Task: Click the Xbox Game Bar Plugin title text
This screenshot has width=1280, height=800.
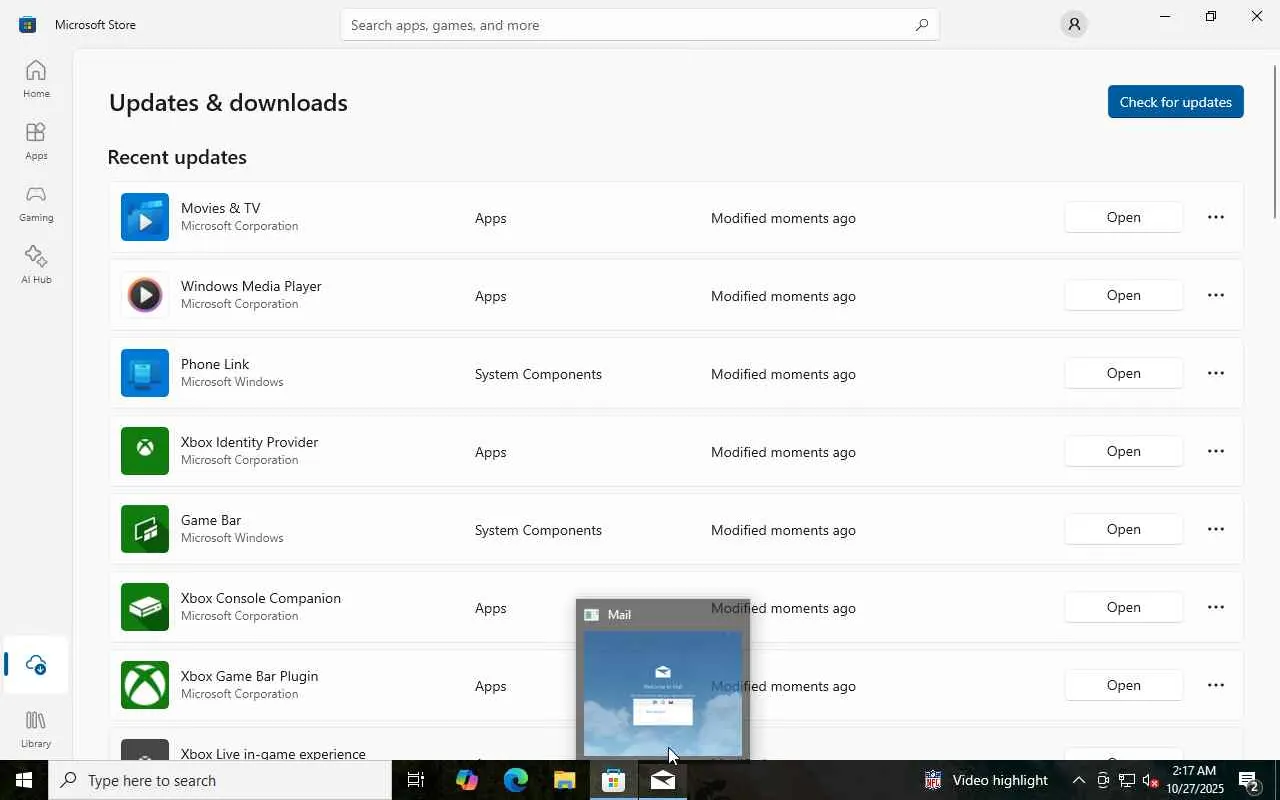Action: (250, 676)
